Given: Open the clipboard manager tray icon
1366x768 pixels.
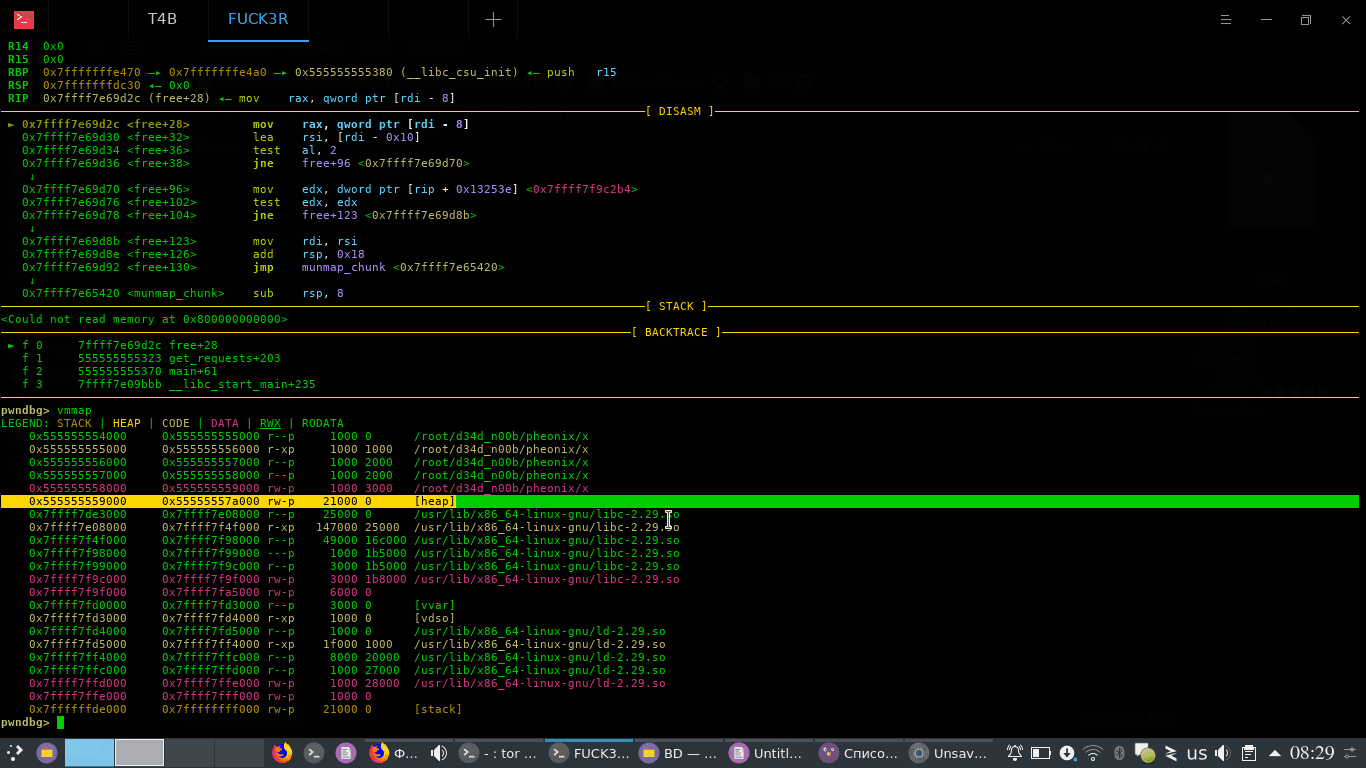Looking at the screenshot, I should 1249,753.
